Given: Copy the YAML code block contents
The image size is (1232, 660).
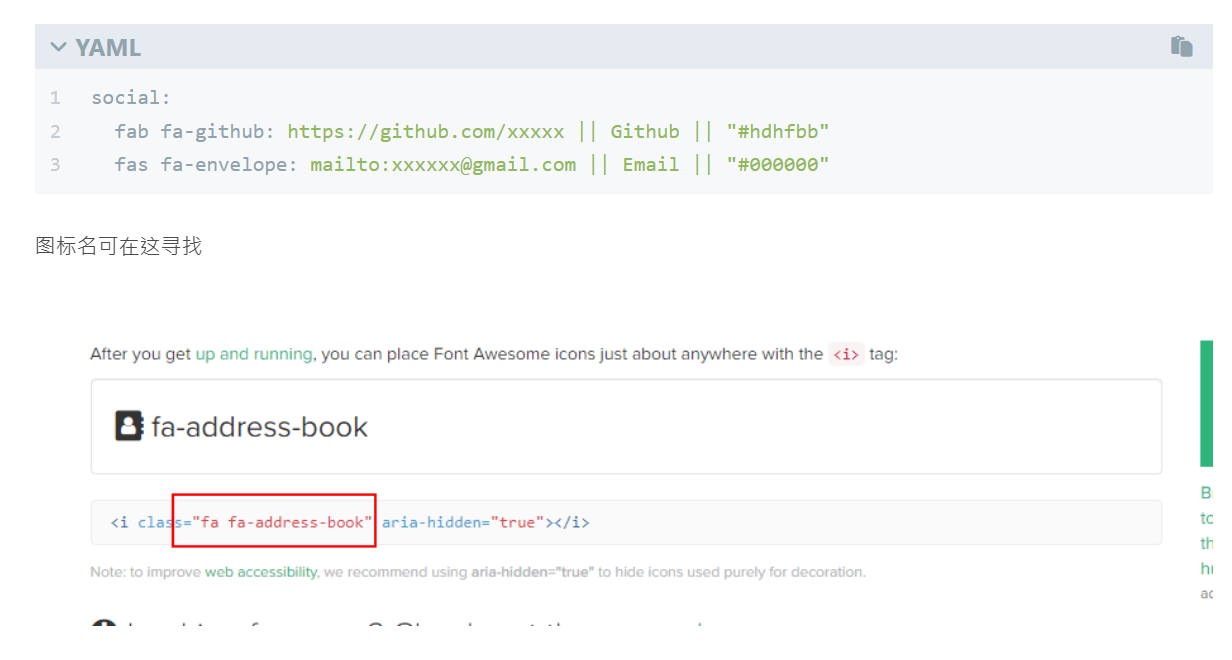Looking at the screenshot, I should [1181, 46].
